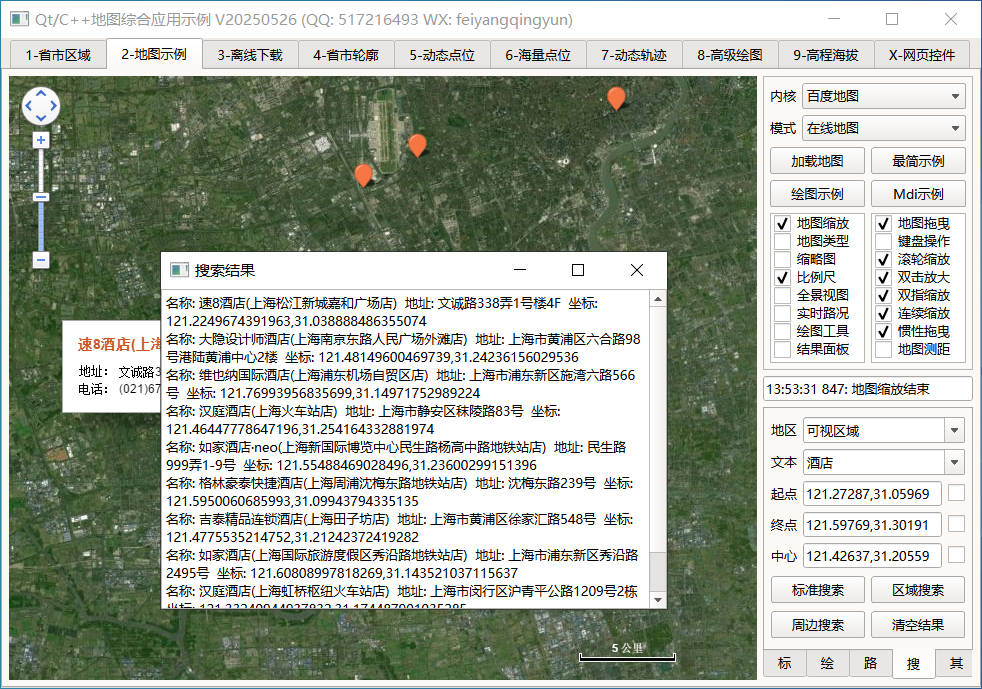Viewport: 982px width, 689px height.
Task: Enable the 地图测距 checkbox
Action: pyautogui.click(x=883, y=350)
